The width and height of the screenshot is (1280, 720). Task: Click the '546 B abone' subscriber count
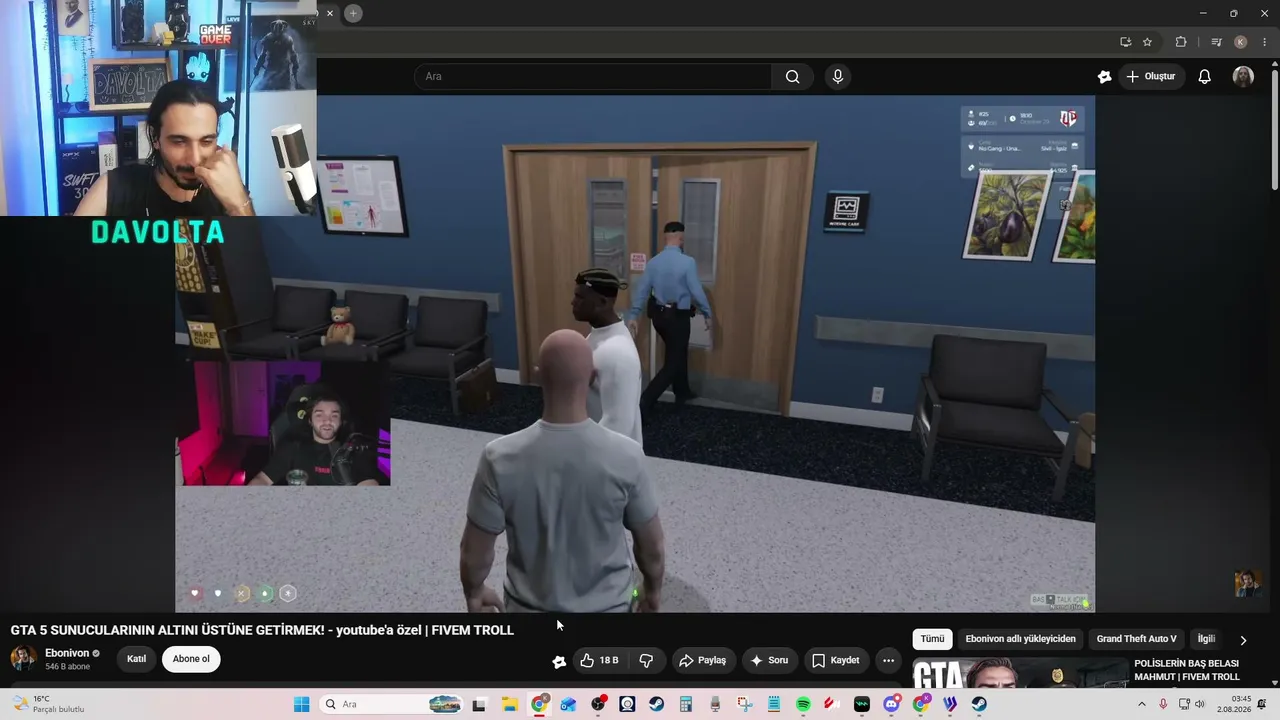point(67,667)
